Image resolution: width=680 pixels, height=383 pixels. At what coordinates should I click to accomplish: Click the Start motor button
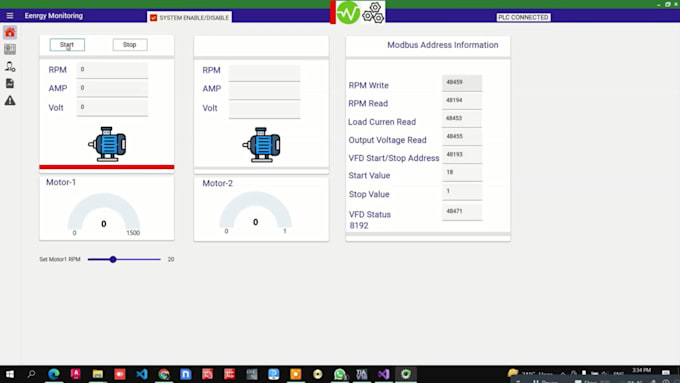[67, 45]
